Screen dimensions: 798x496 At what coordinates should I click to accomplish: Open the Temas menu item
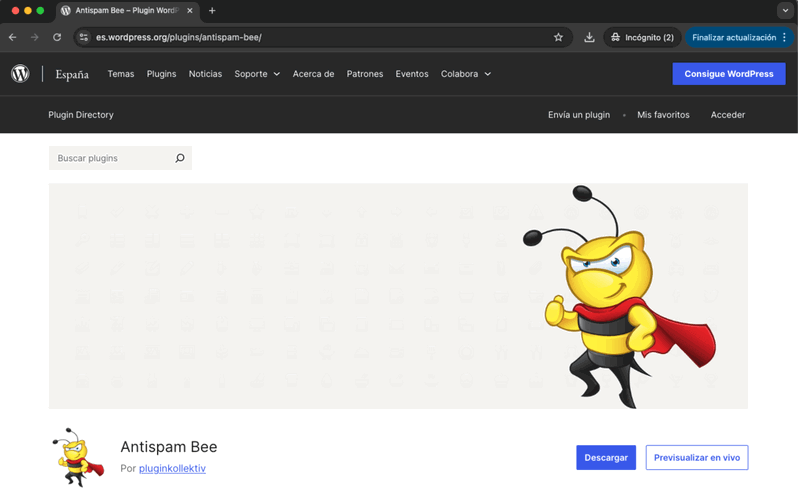121,74
